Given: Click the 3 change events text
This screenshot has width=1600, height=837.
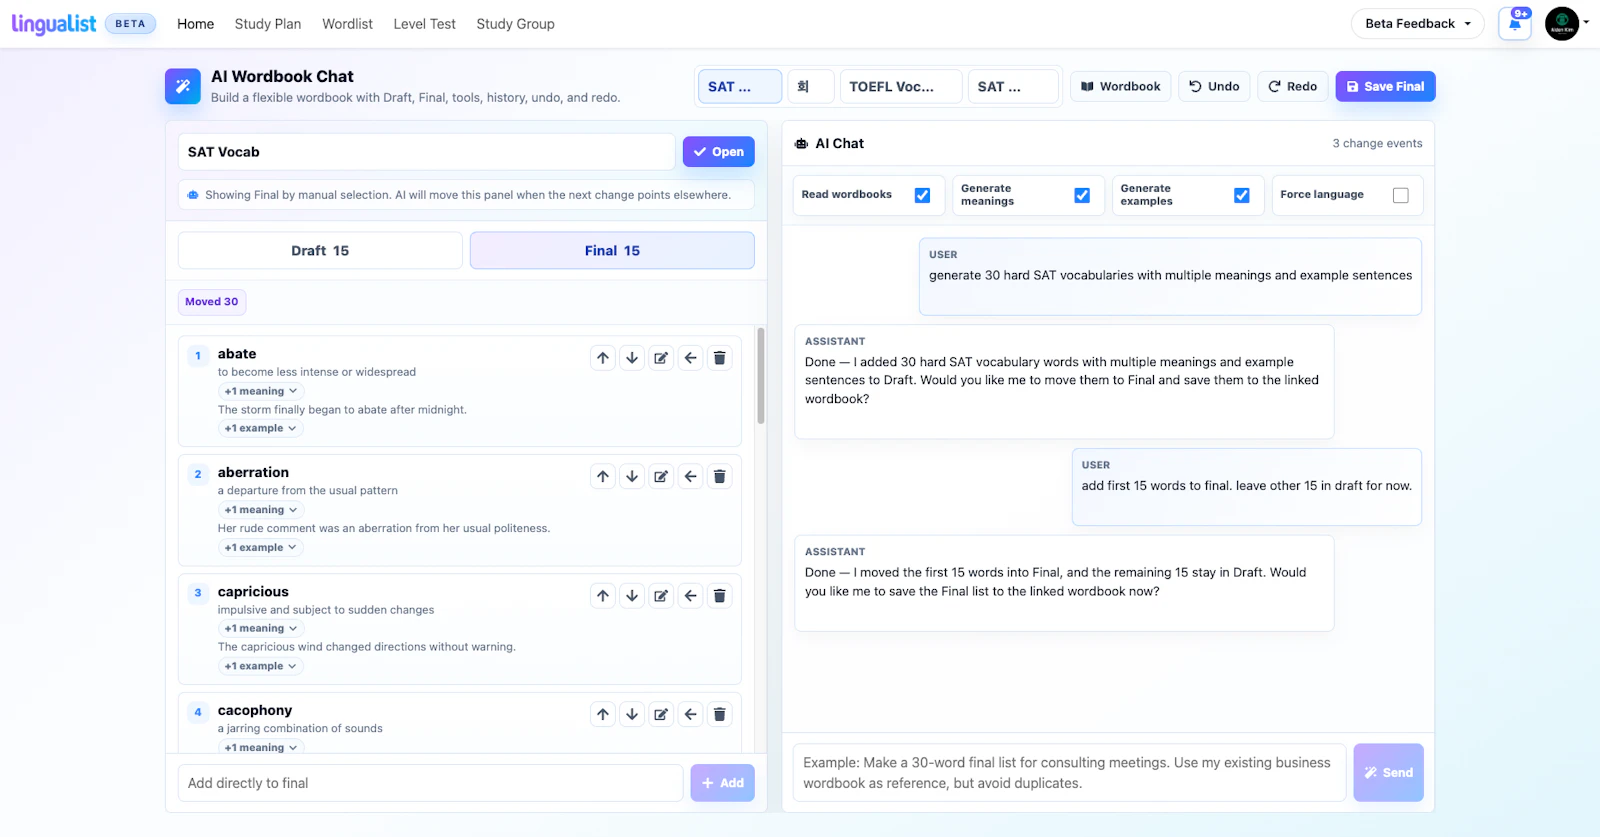Looking at the screenshot, I should coord(1377,144).
